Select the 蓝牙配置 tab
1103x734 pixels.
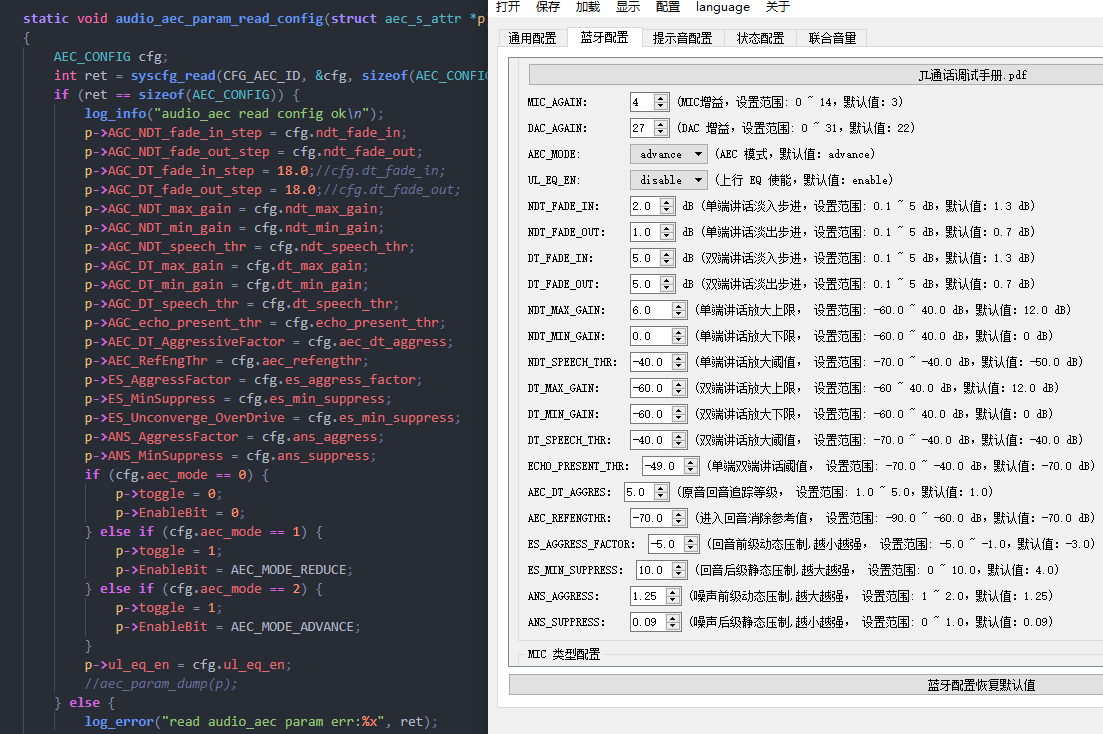click(x=604, y=37)
